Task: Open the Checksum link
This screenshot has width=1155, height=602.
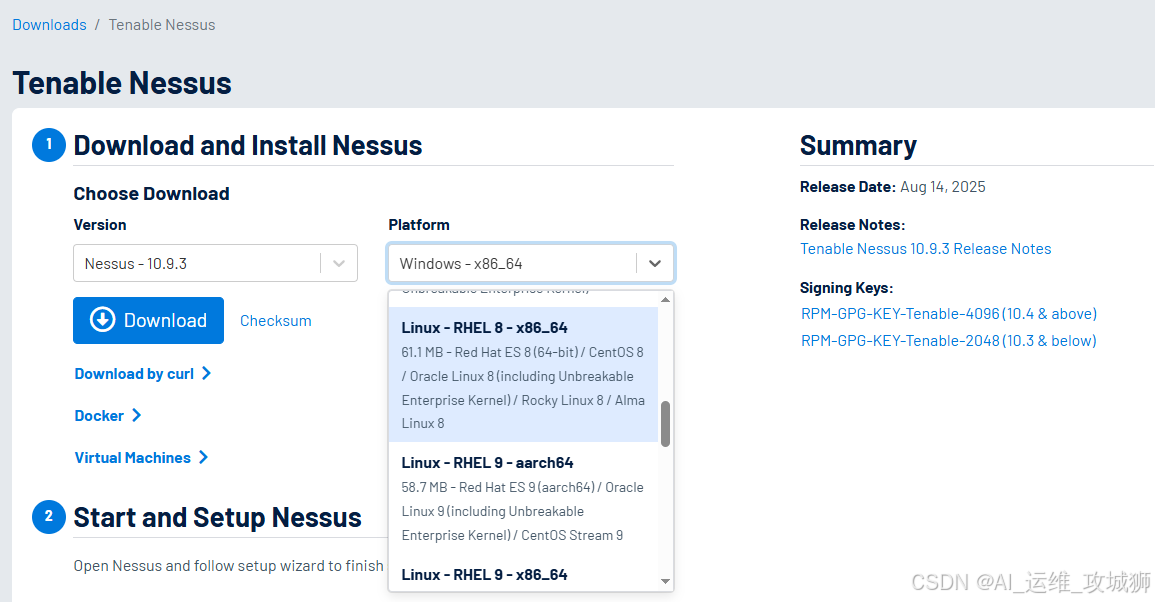Action: (x=275, y=321)
